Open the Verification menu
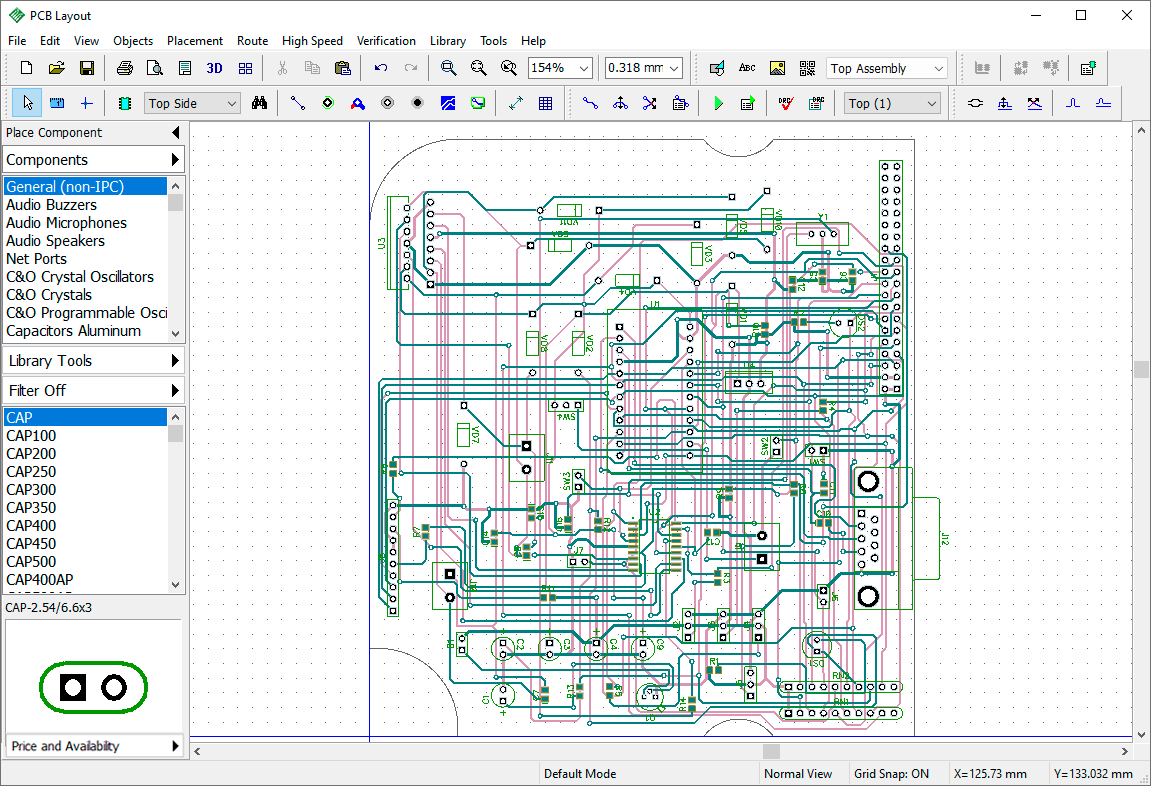The image size is (1151, 786). click(x=386, y=41)
